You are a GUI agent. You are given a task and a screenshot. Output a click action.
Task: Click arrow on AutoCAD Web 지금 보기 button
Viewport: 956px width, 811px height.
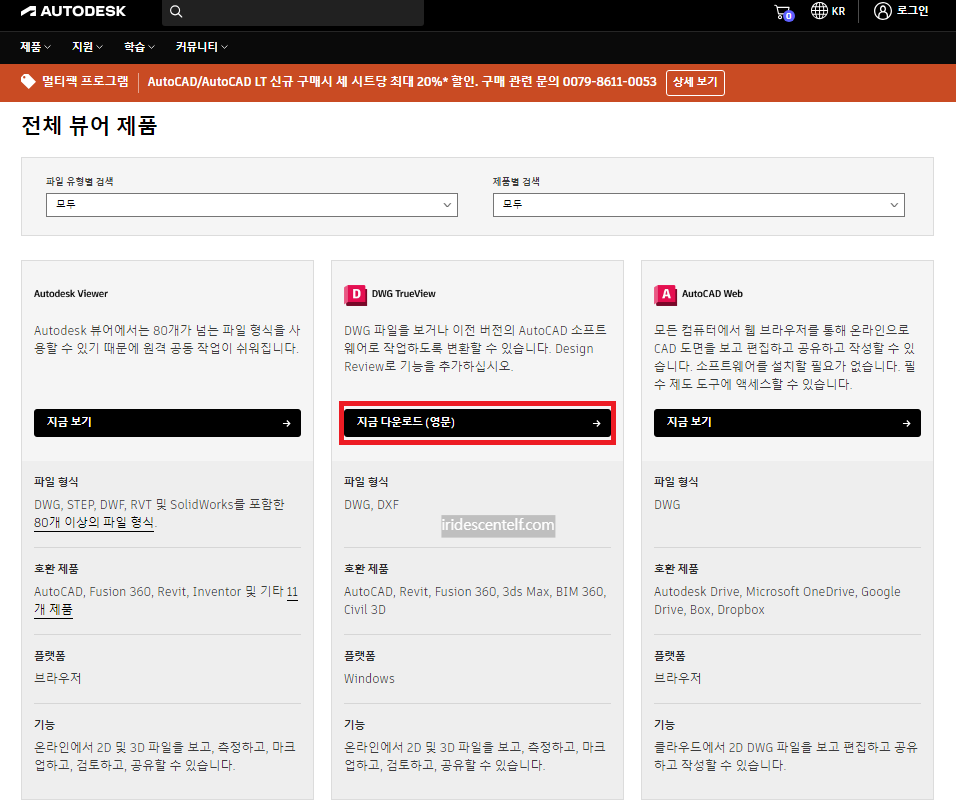907,423
